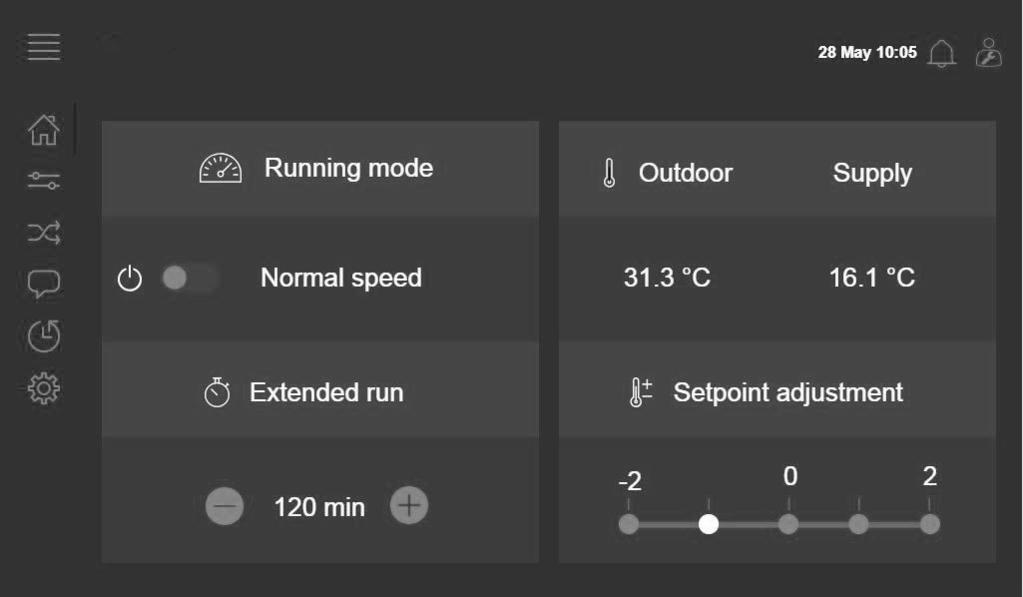Open the service user login icon

coord(989,53)
